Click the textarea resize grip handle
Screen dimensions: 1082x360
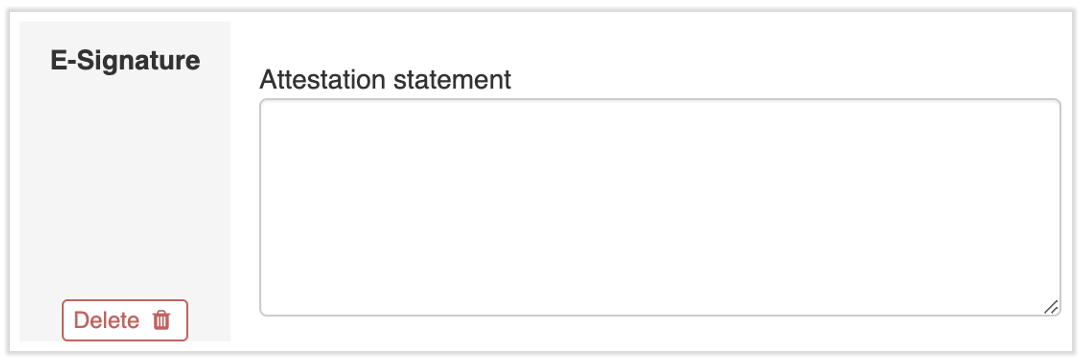[x=1050, y=307]
